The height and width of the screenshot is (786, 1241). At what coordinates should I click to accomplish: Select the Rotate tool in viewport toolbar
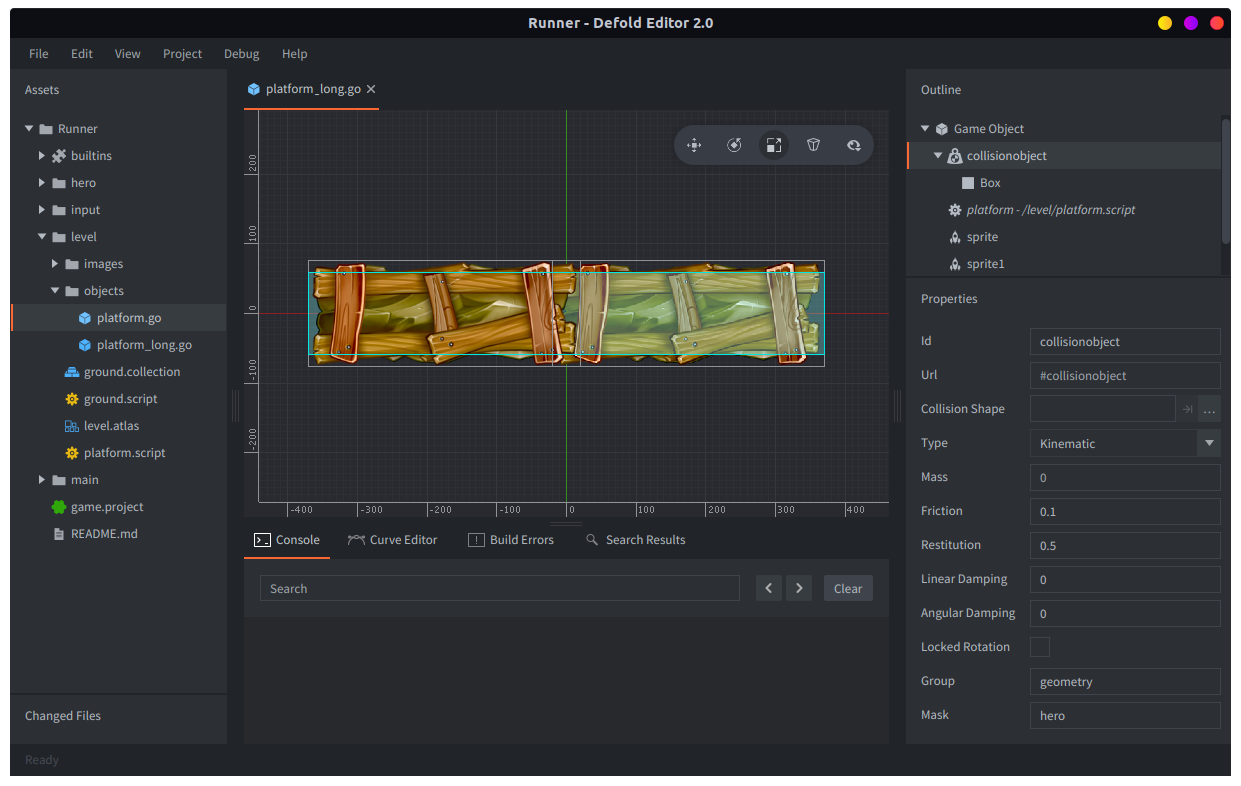click(x=734, y=145)
